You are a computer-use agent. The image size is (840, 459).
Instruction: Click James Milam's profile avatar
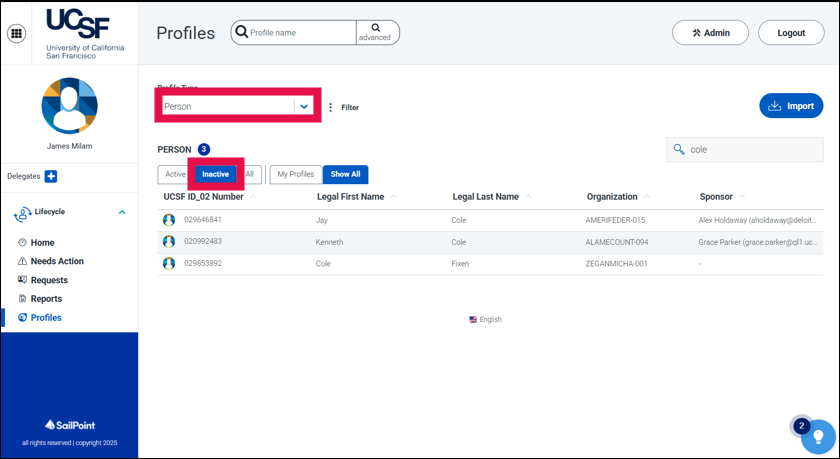(x=70, y=106)
